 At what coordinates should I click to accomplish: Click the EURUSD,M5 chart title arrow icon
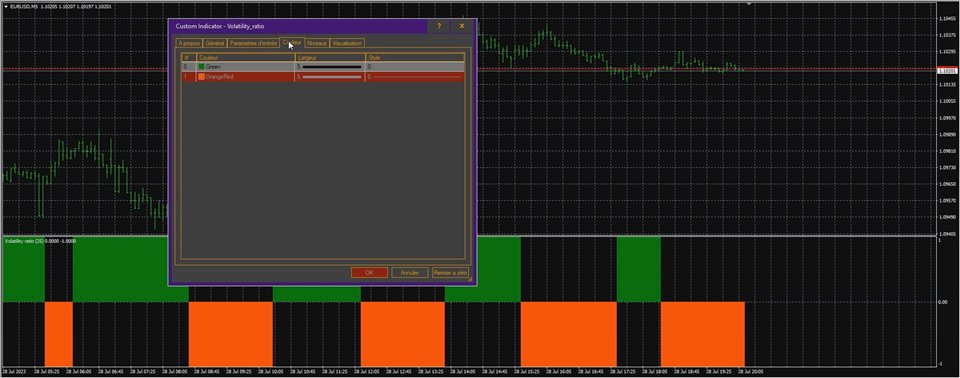pos(6,6)
